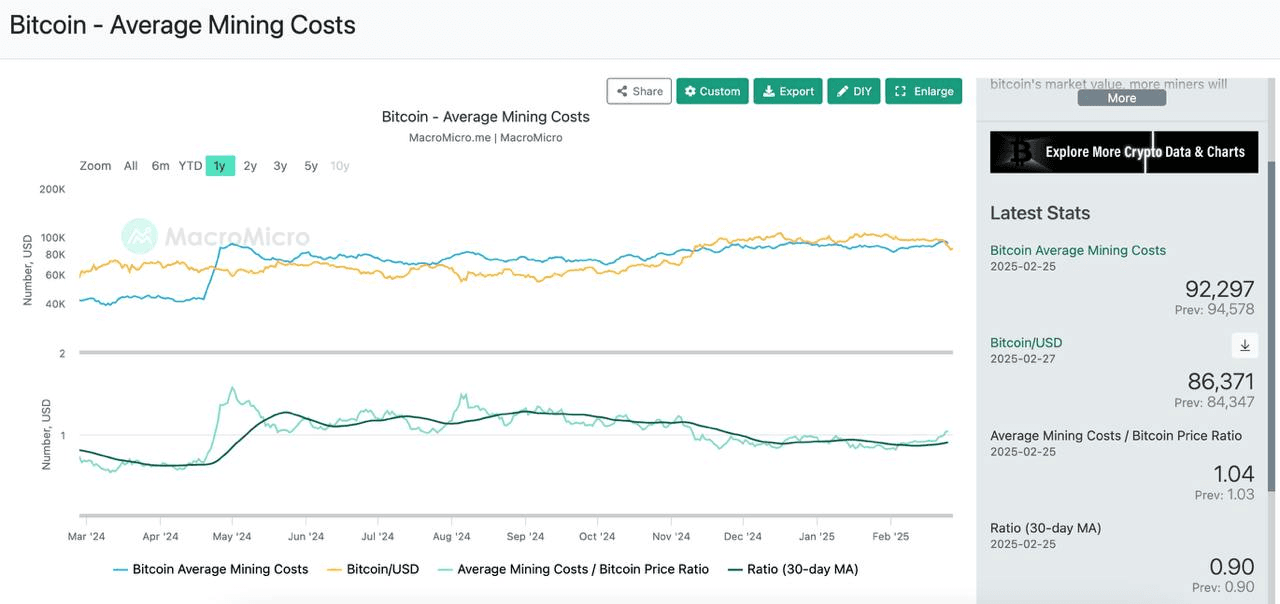Click the chart title Bitcoin - Average Mining Costs

pos(486,117)
